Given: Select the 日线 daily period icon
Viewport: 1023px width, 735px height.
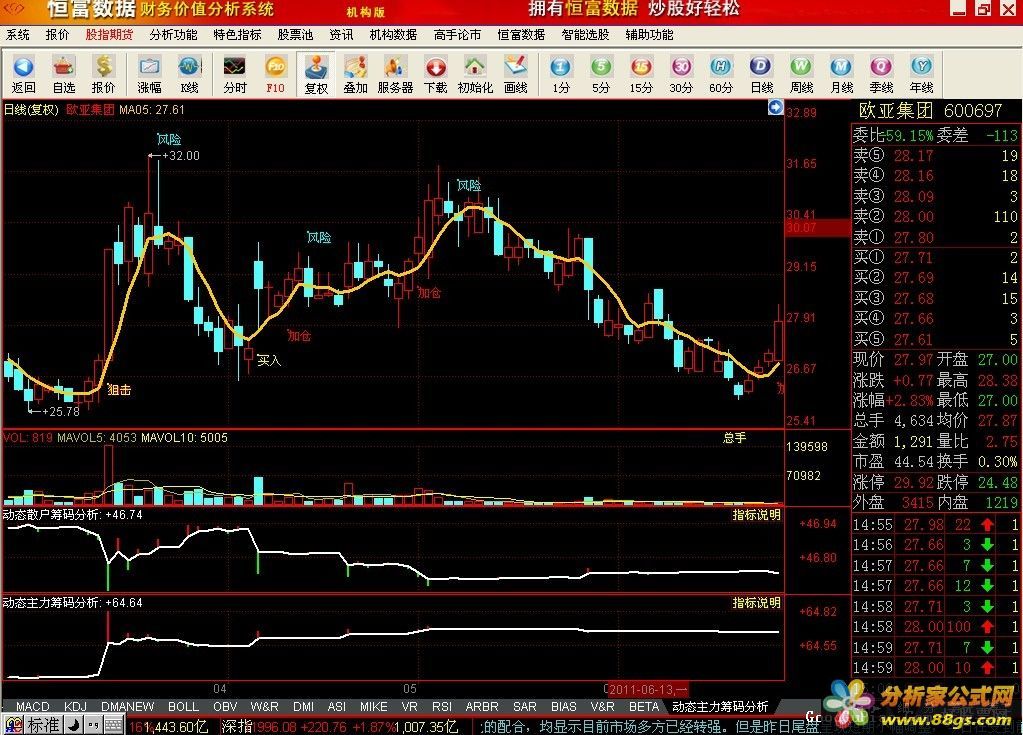Looking at the screenshot, I should [x=761, y=74].
